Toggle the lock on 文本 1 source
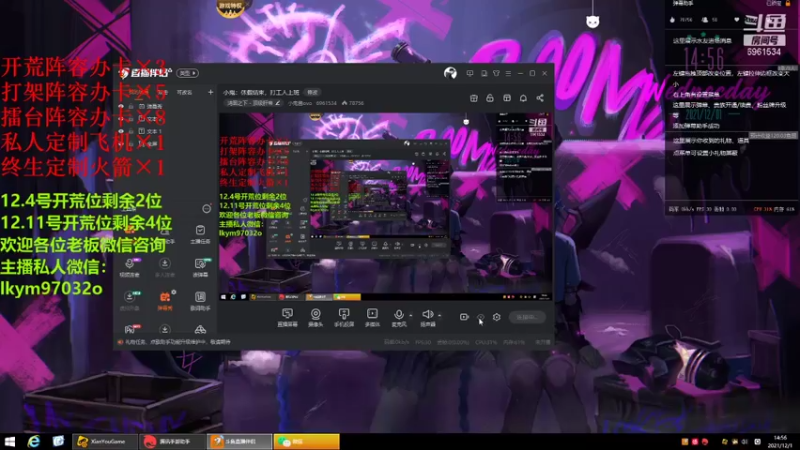The height and width of the screenshot is (450, 800). tap(131, 131)
